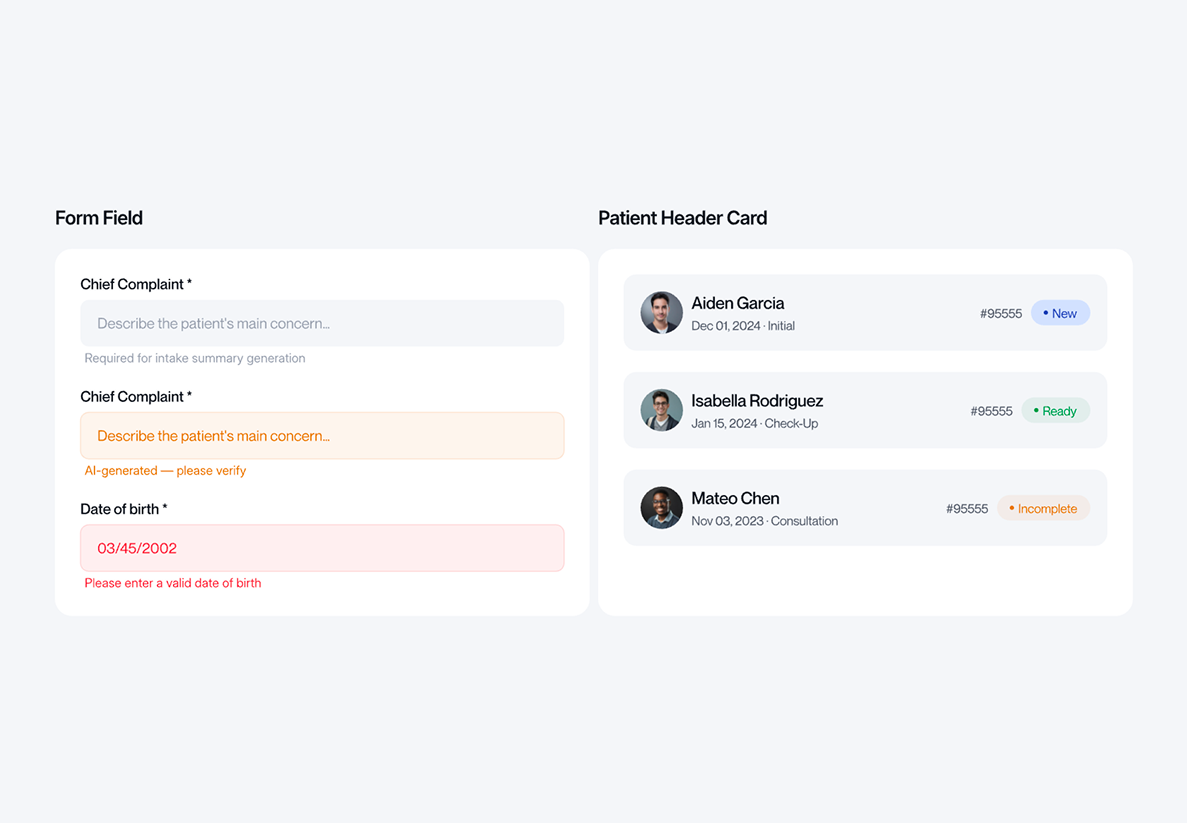Screen dimensions: 1187x823
Task: Click Aiden Garcia's avatar photo
Action: point(662,313)
